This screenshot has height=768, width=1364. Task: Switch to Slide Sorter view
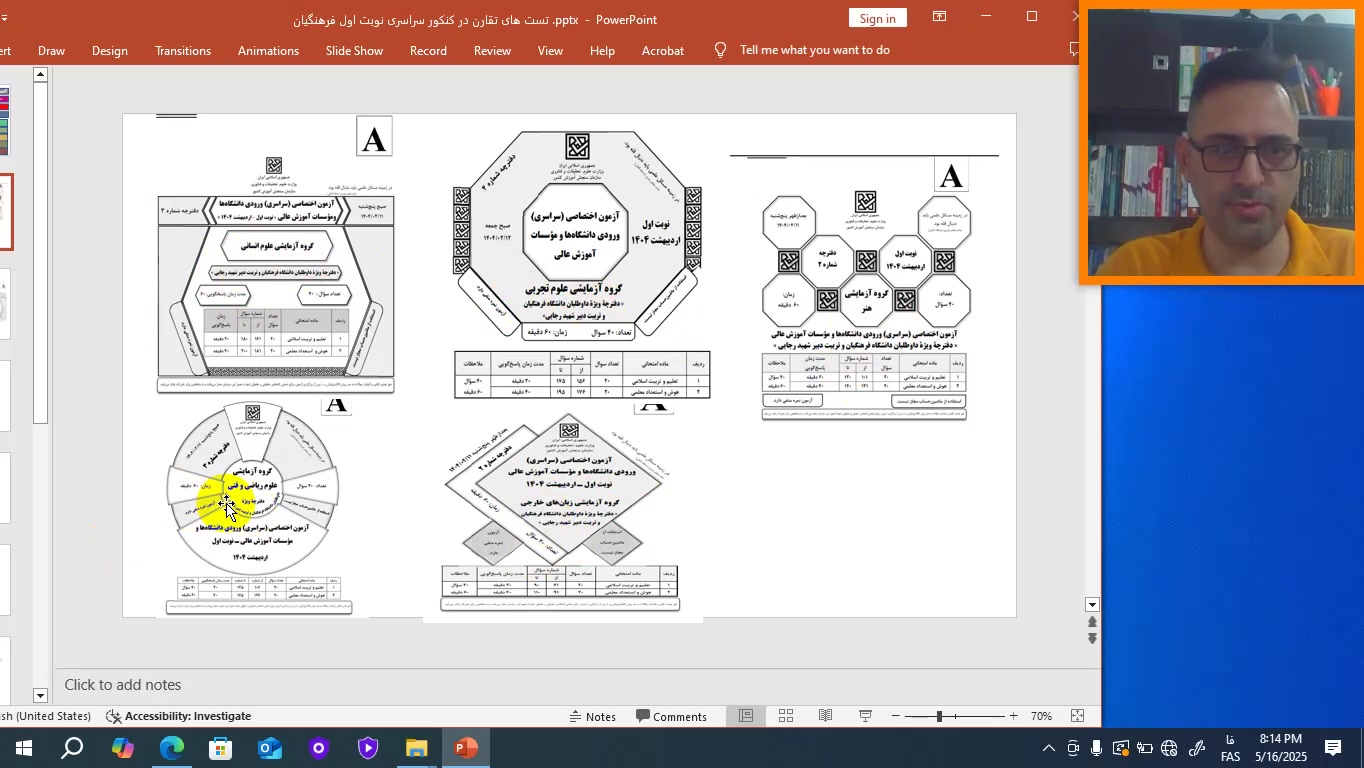[786, 716]
